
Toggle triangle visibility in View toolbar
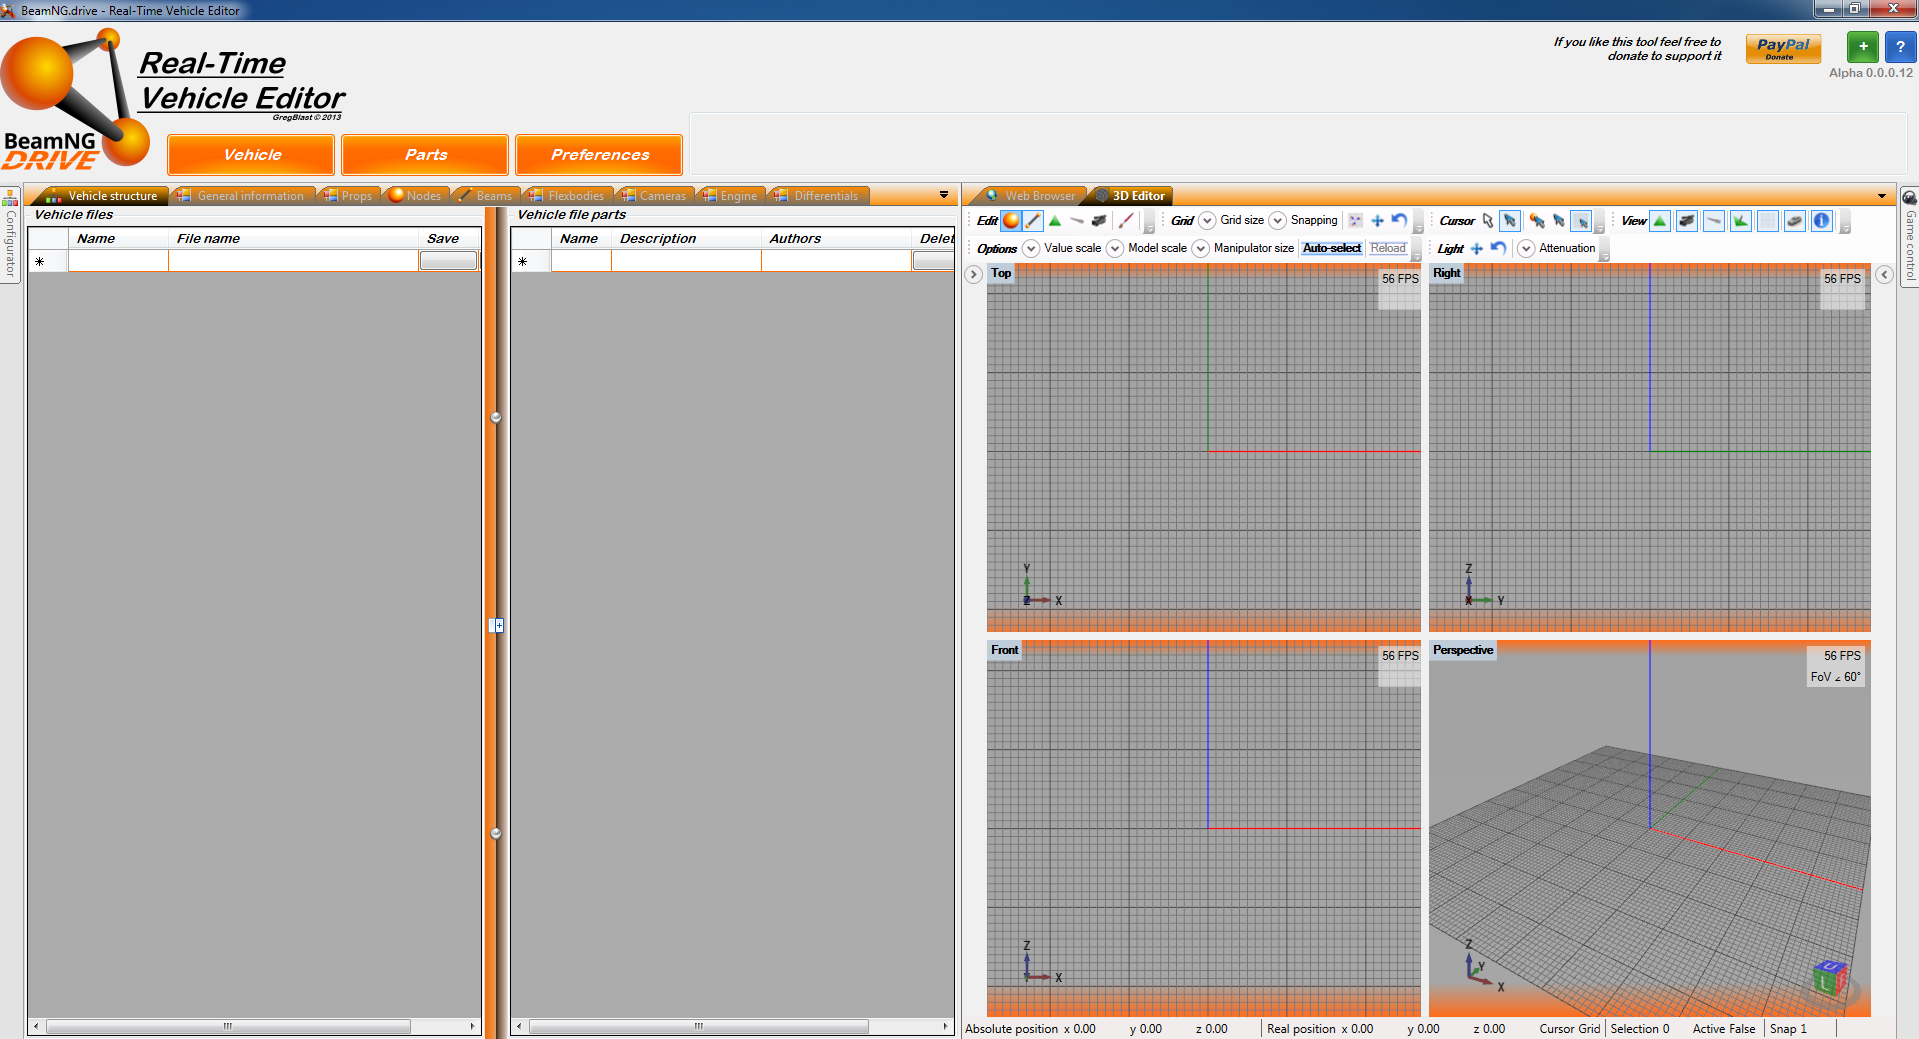pyautogui.click(x=1660, y=221)
